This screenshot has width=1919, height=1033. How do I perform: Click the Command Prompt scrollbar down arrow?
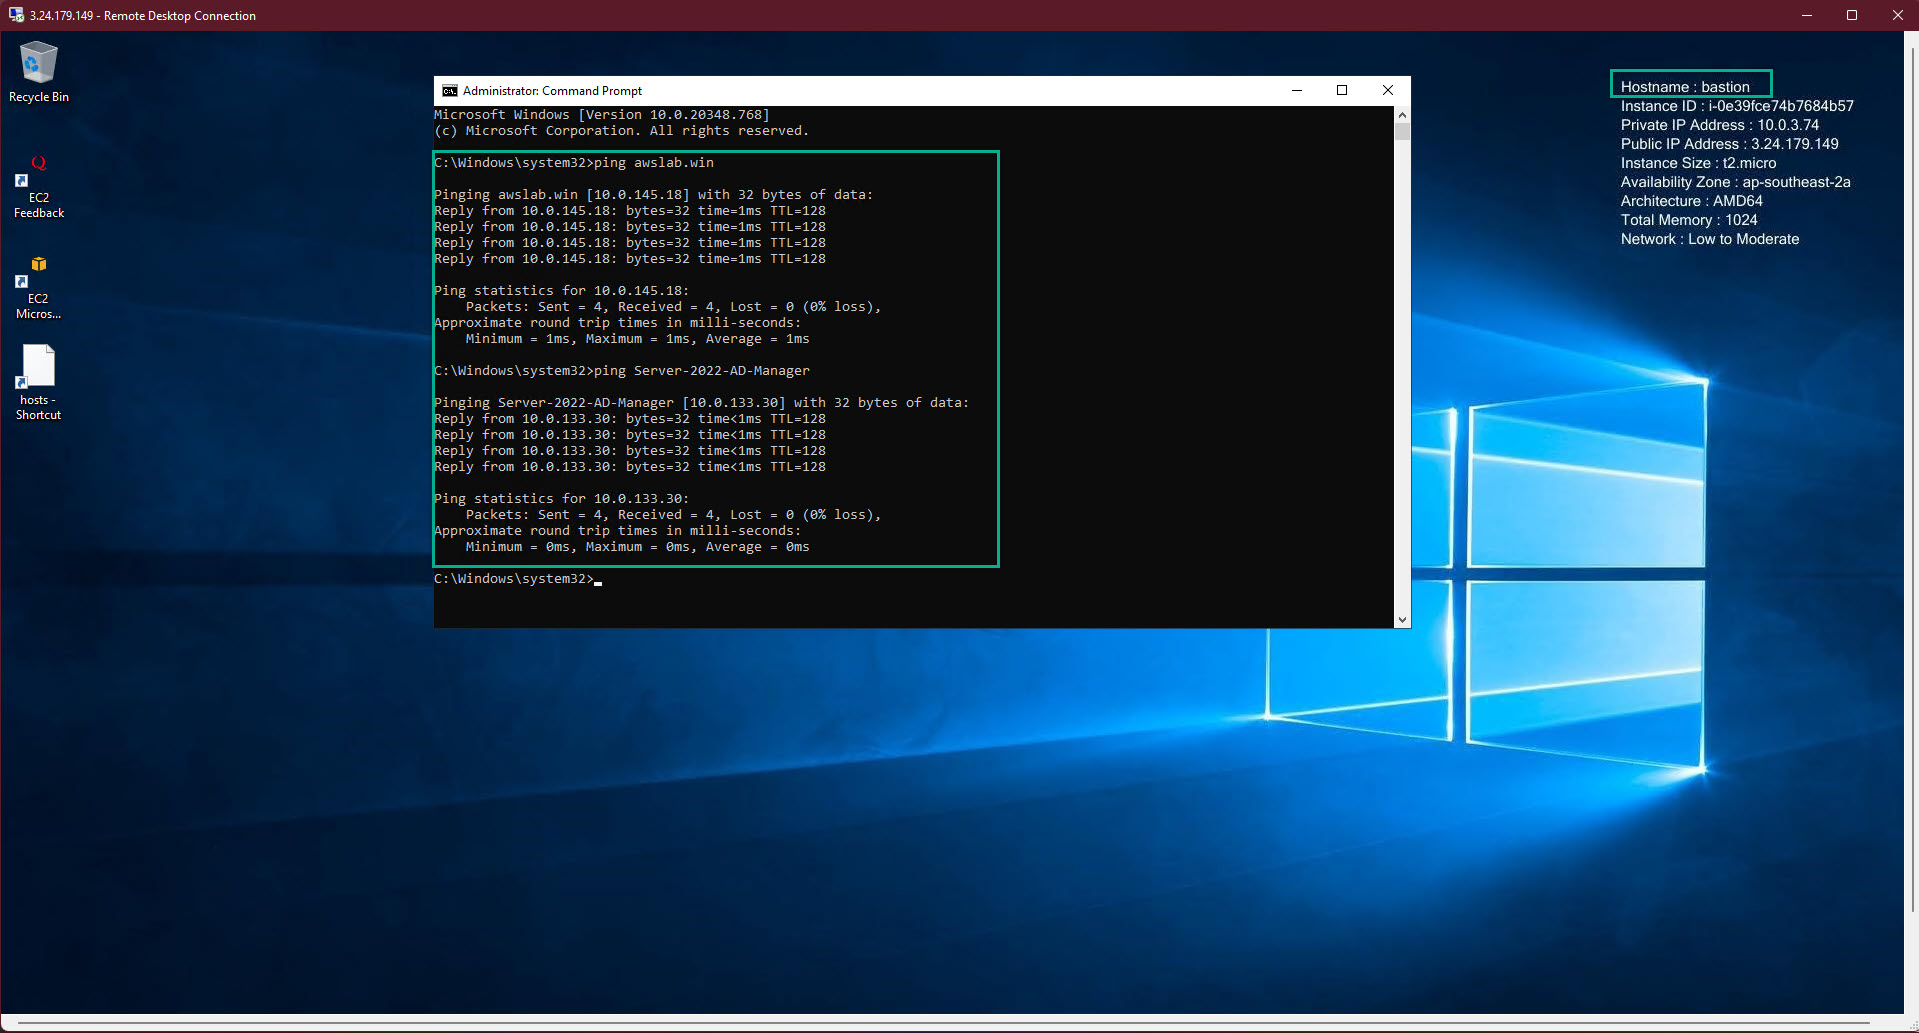tap(1402, 620)
